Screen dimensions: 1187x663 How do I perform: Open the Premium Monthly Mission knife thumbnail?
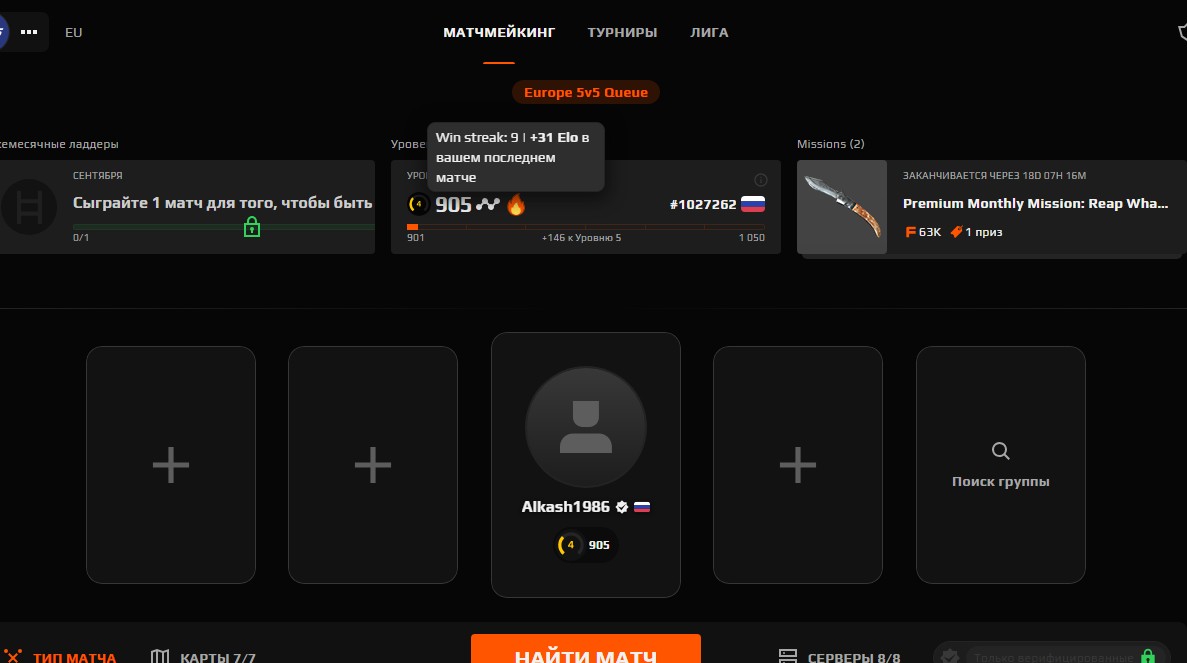(842, 207)
